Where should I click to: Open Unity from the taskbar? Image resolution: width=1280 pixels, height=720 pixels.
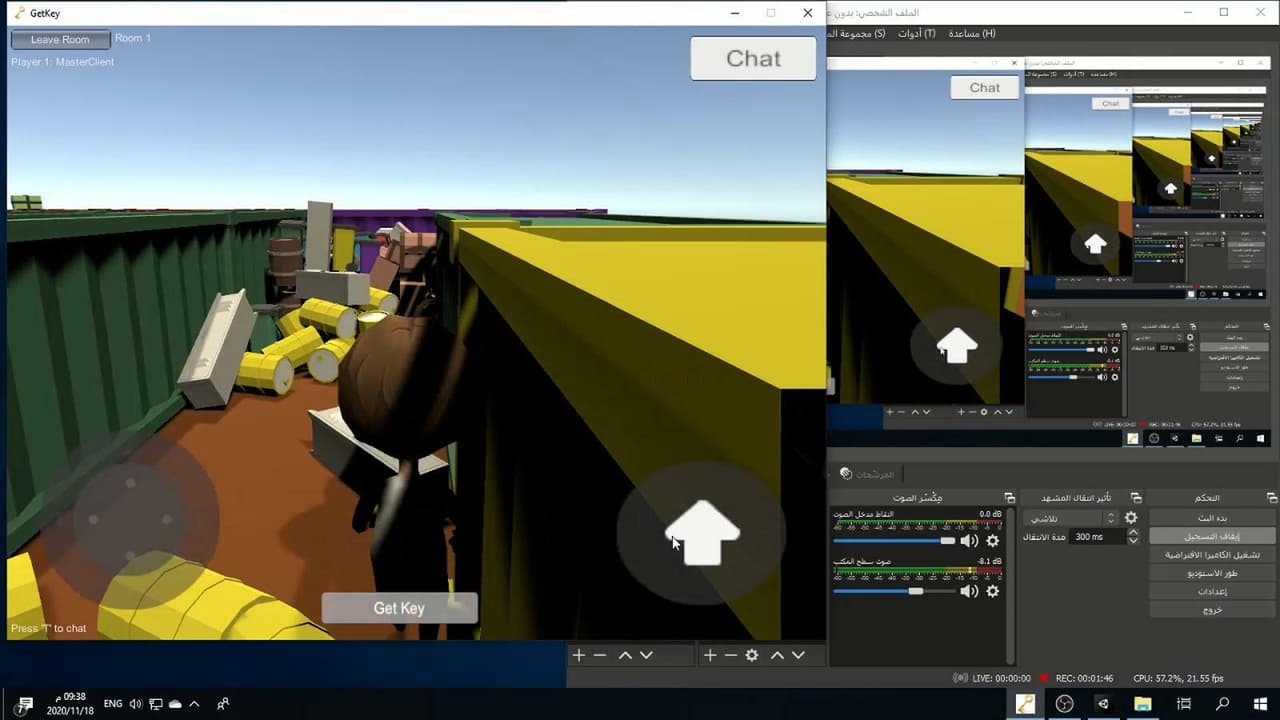tap(1103, 704)
